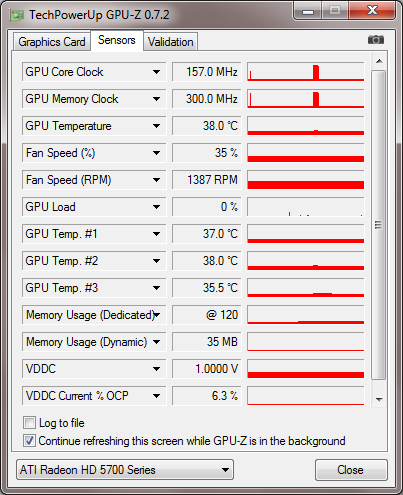This screenshot has width=403, height=495.
Task: Expand the GPU Load sensor options
Action: [x=156, y=207]
